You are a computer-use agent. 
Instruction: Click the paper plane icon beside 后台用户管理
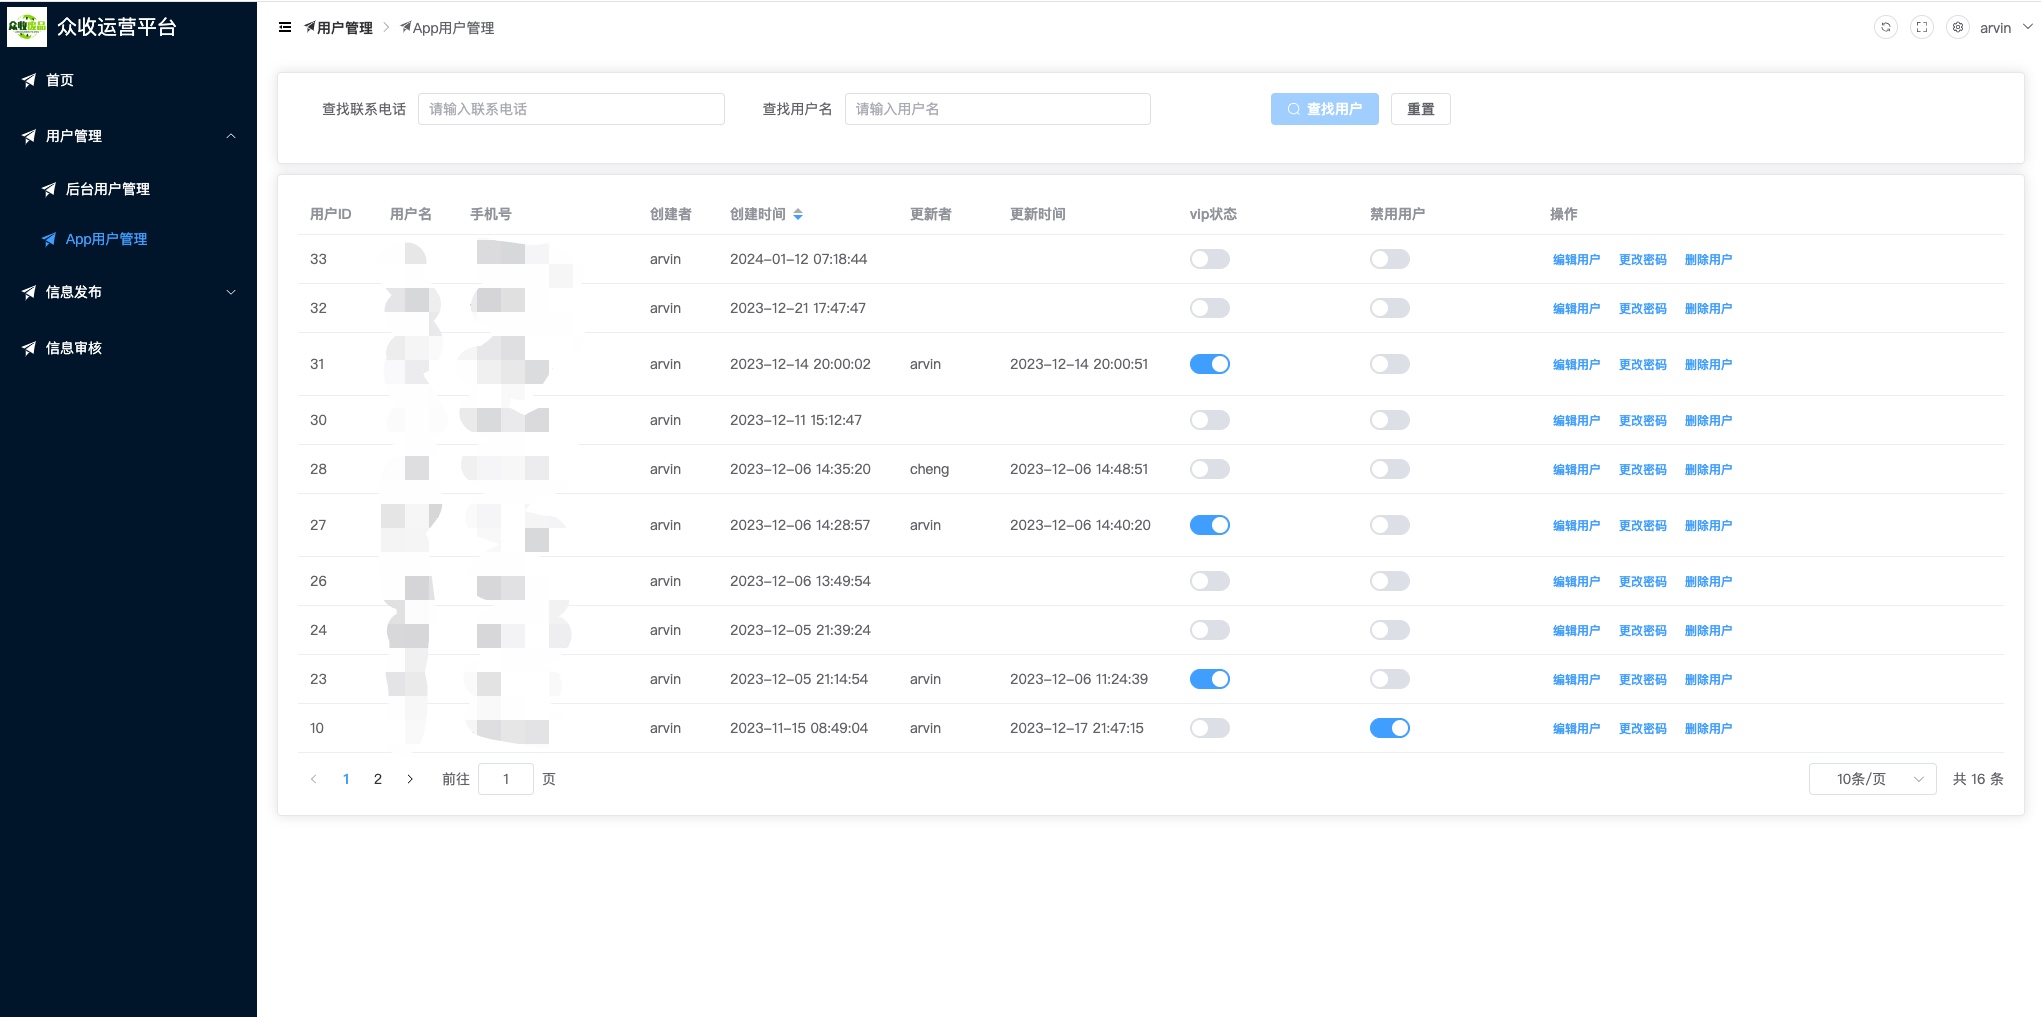coord(49,189)
